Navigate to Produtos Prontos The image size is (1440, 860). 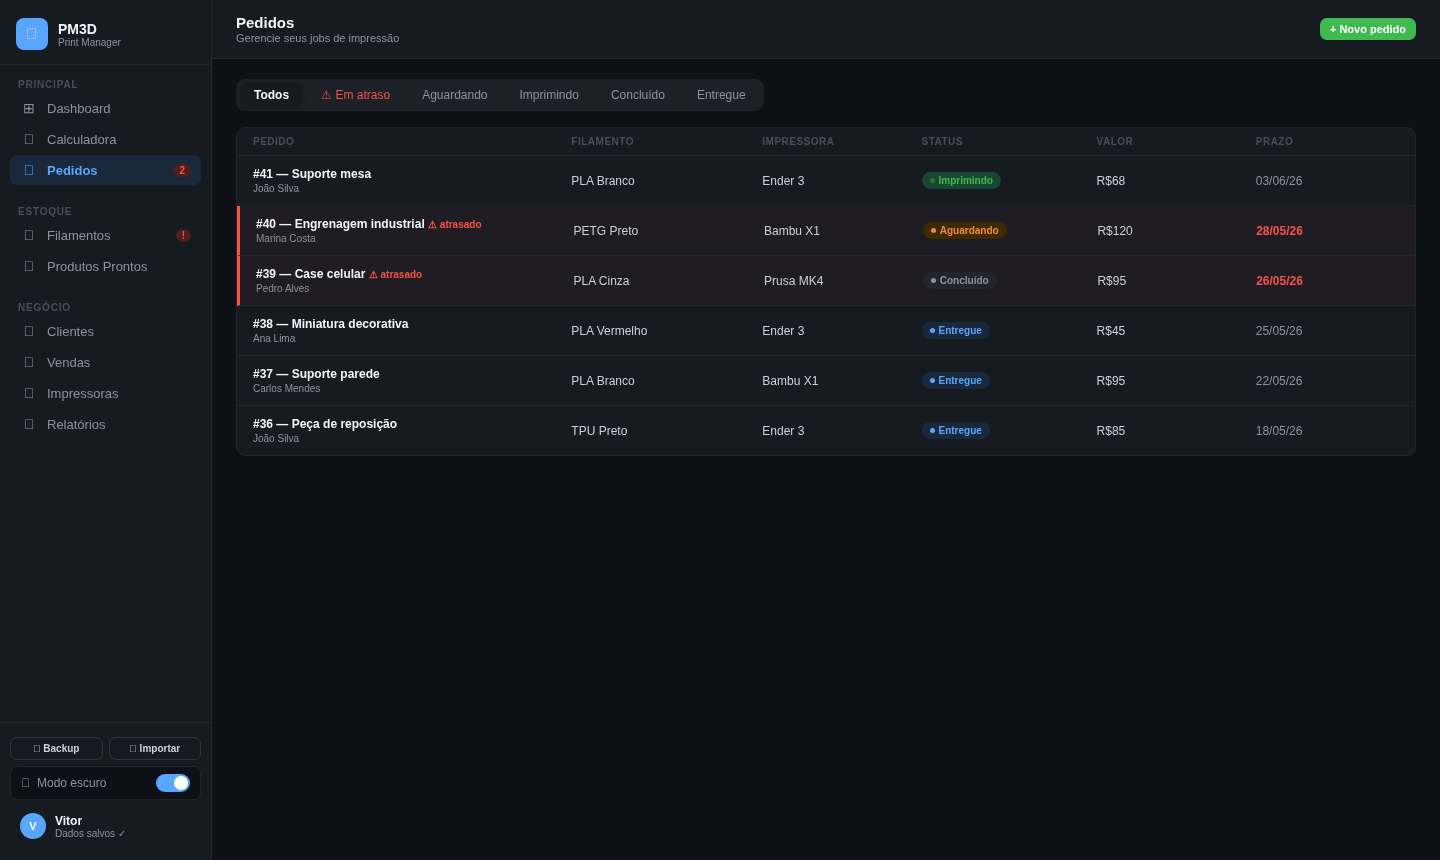point(105,266)
